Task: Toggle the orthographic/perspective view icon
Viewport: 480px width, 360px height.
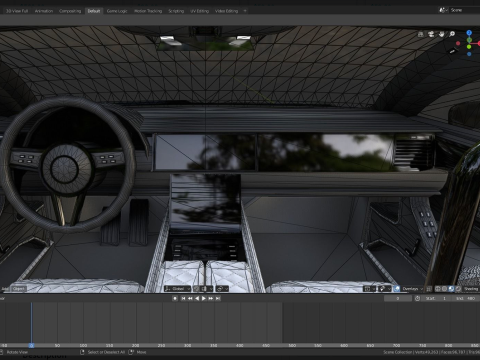Action: pos(421,34)
